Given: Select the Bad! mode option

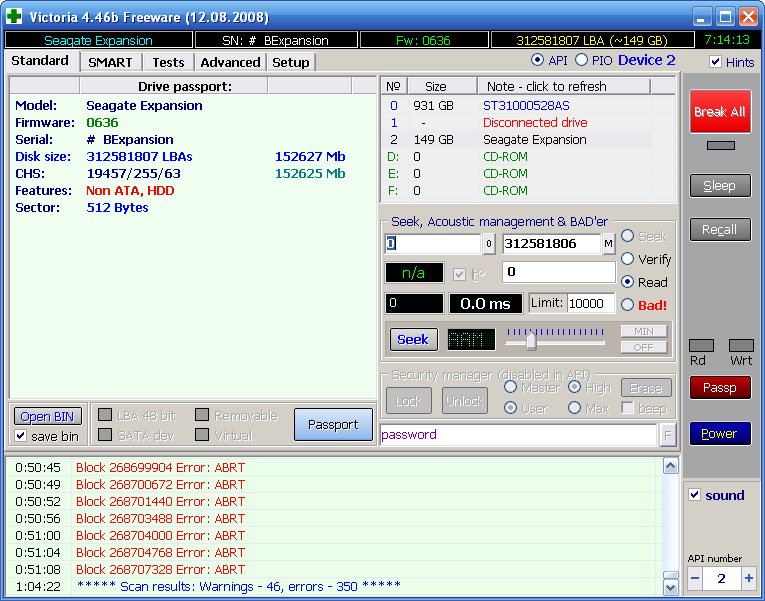Looking at the screenshot, I should 627,305.
